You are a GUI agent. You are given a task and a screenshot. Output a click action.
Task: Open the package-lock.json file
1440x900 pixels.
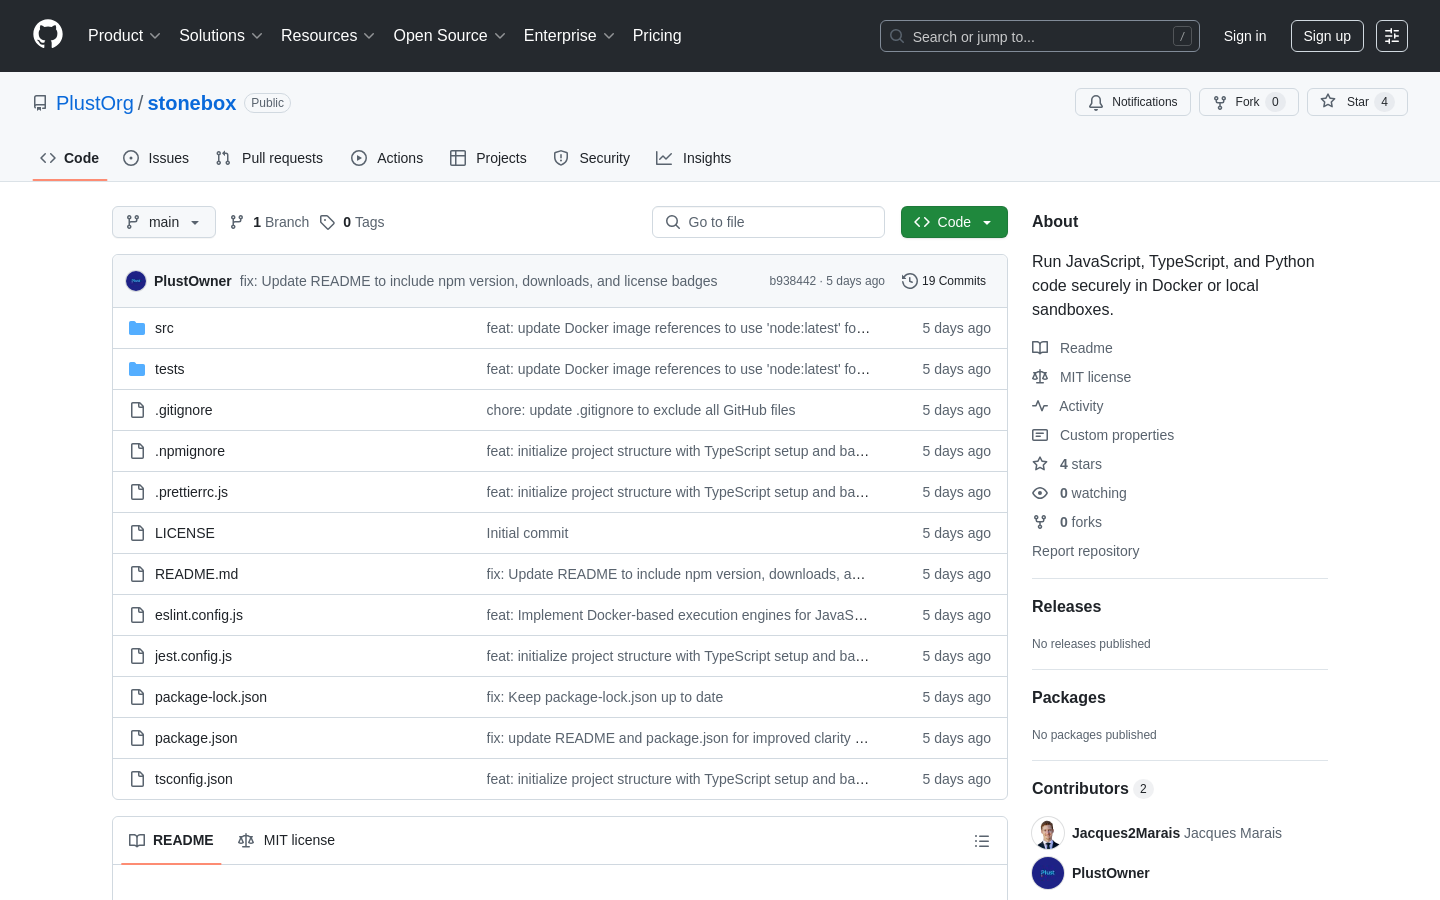point(211,697)
